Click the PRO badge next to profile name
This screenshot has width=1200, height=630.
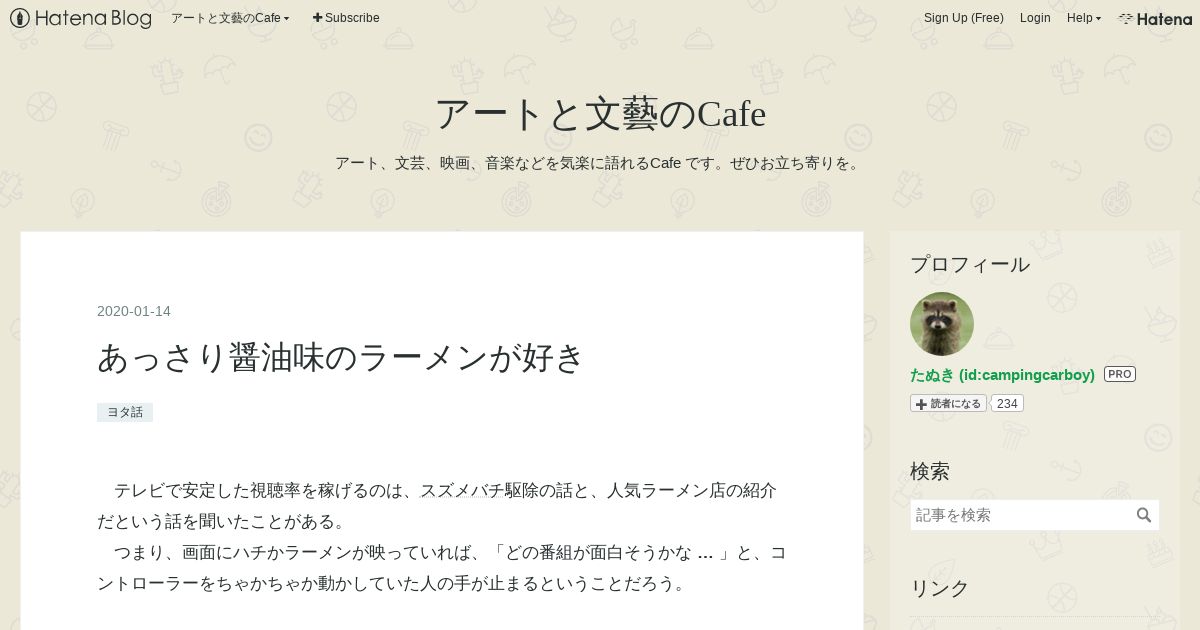[1120, 374]
